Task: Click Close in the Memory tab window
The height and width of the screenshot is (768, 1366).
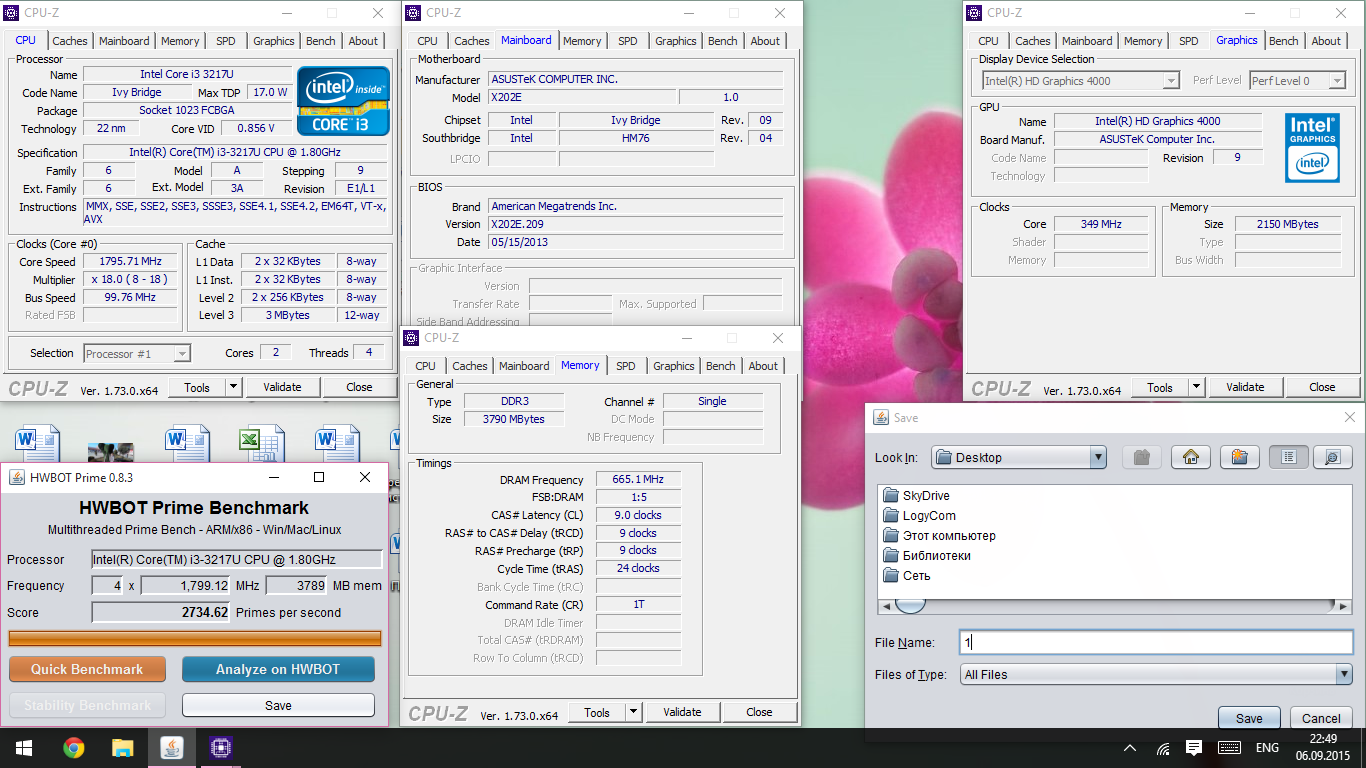Action: coord(760,712)
